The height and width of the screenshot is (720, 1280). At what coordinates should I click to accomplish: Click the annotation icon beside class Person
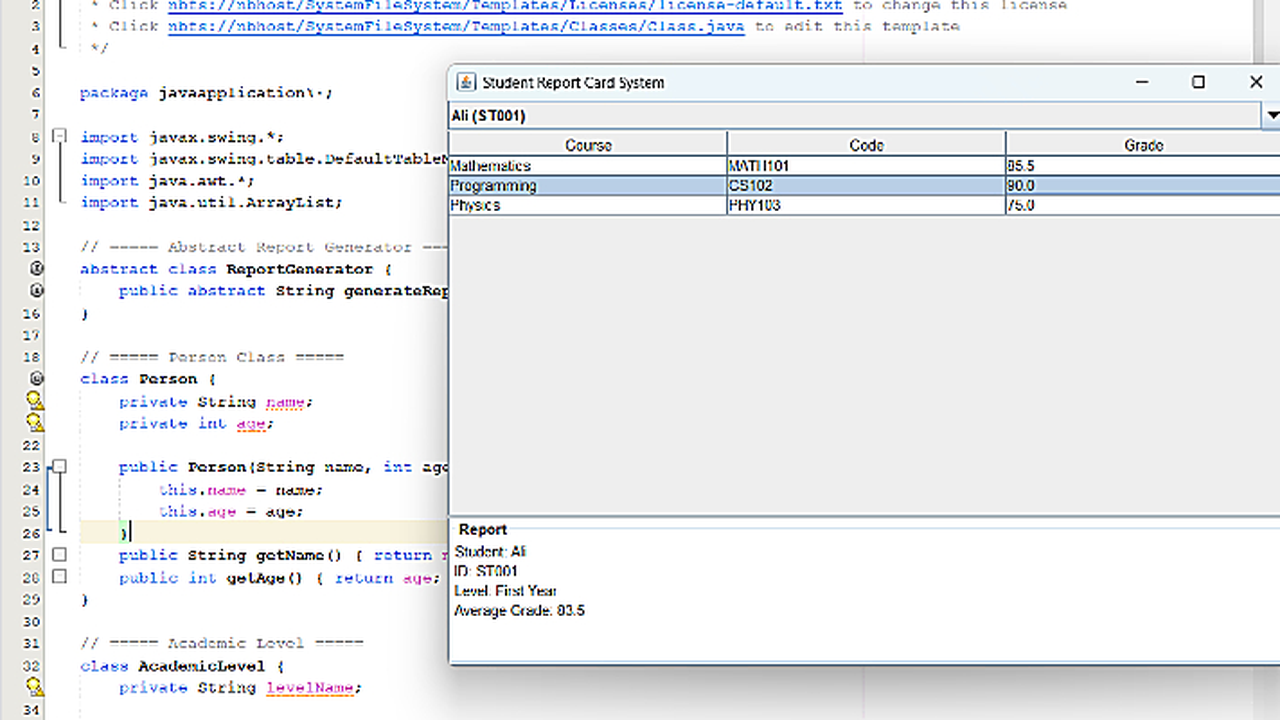tap(36, 378)
